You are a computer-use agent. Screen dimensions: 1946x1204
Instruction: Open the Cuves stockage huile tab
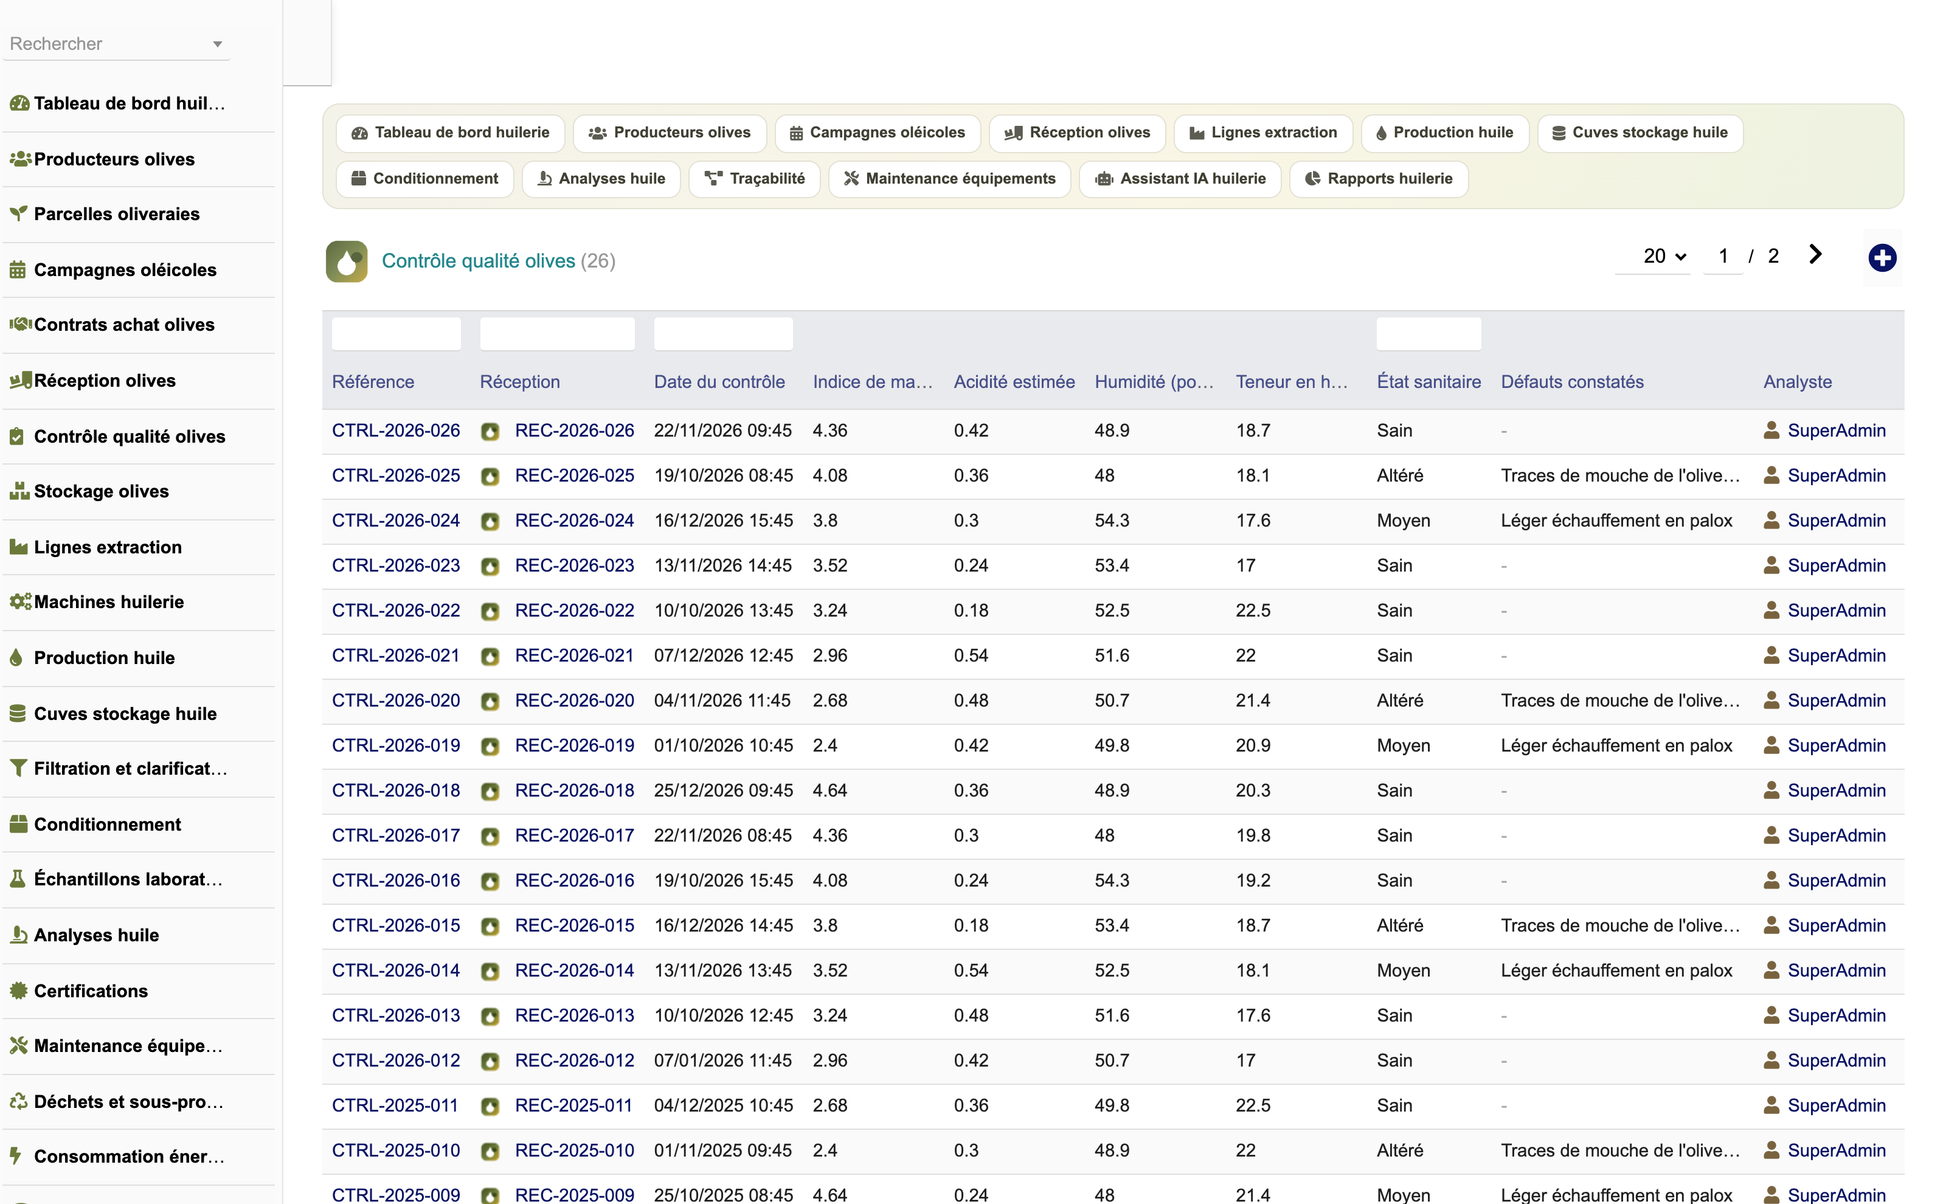pyautogui.click(x=1640, y=133)
